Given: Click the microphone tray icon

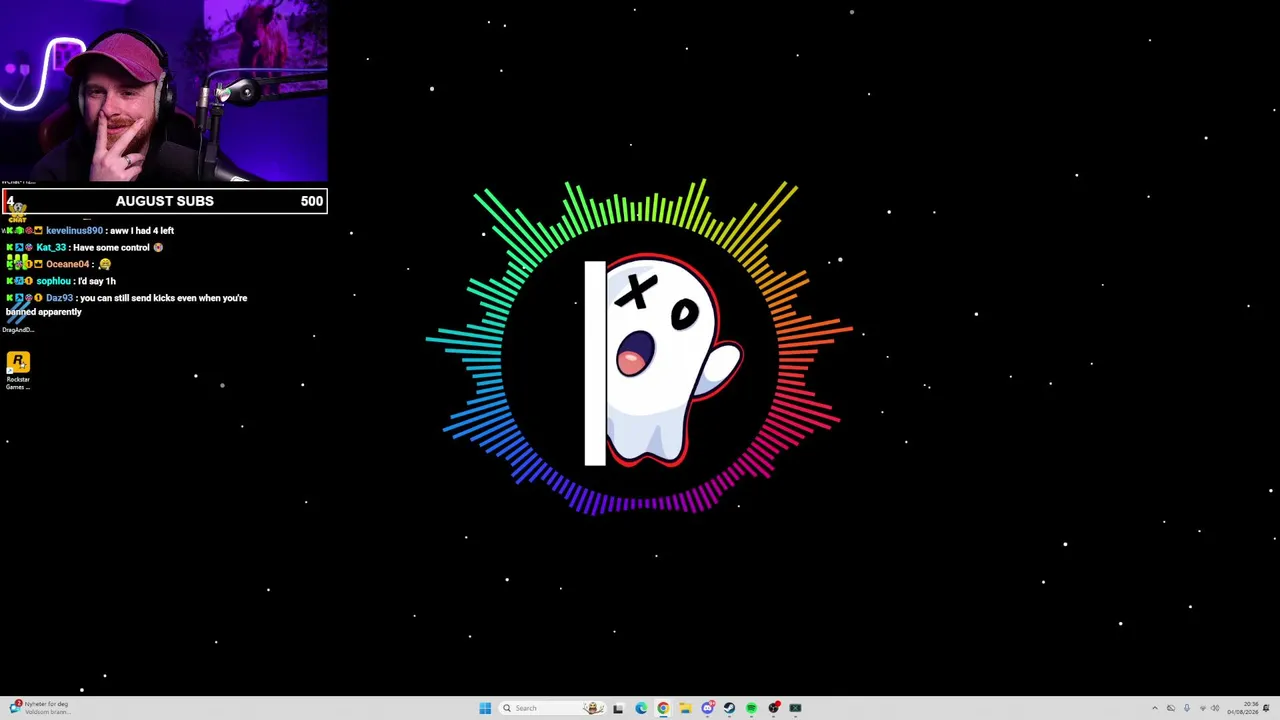Looking at the screenshot, I should pyautogui.click(x=1187, y=708).
